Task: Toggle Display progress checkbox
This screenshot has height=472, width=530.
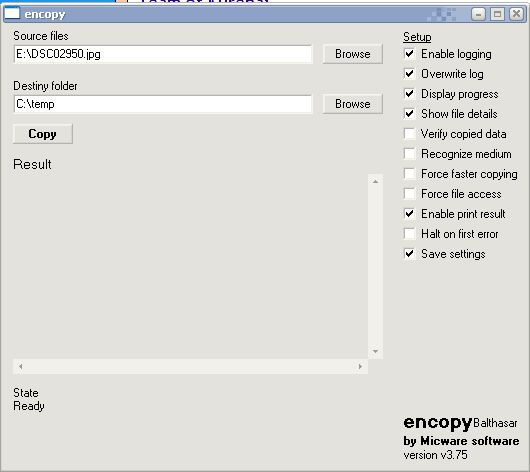Action: [409, 94]
